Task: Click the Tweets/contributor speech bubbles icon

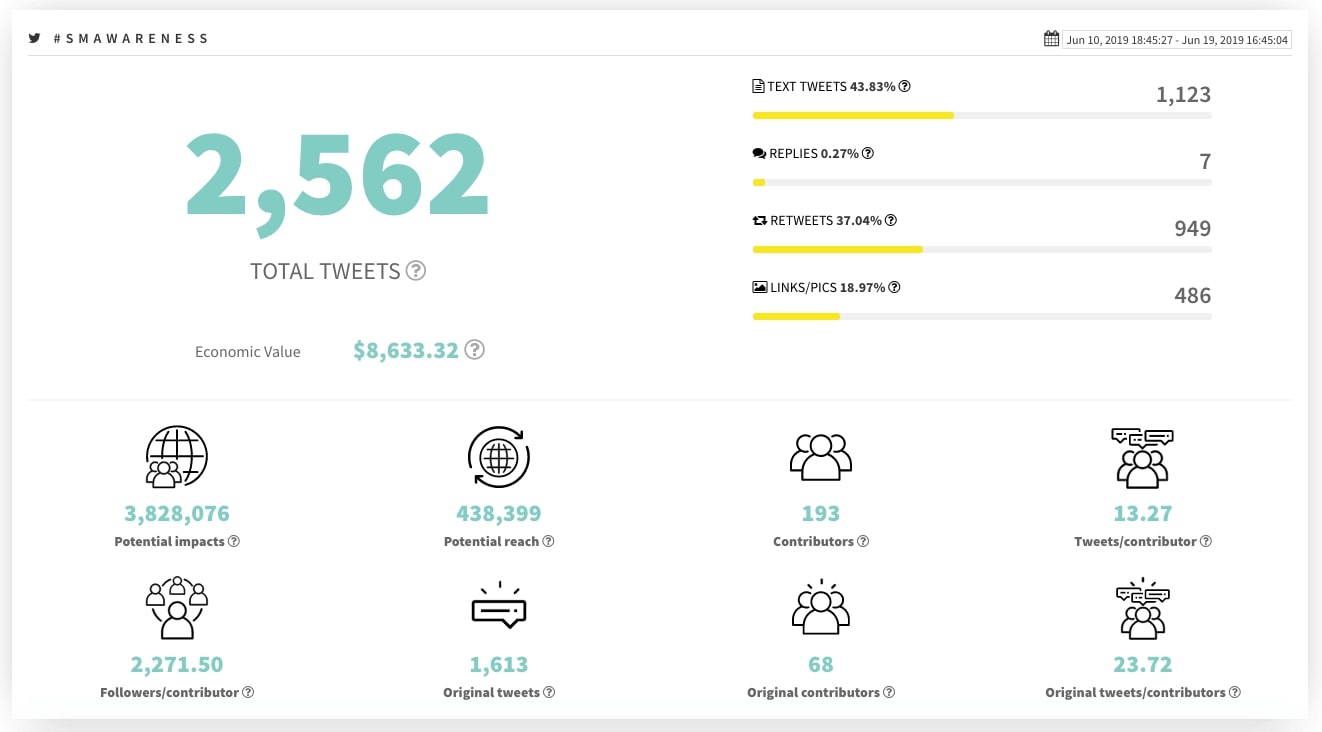Action: pos(1142,457)
